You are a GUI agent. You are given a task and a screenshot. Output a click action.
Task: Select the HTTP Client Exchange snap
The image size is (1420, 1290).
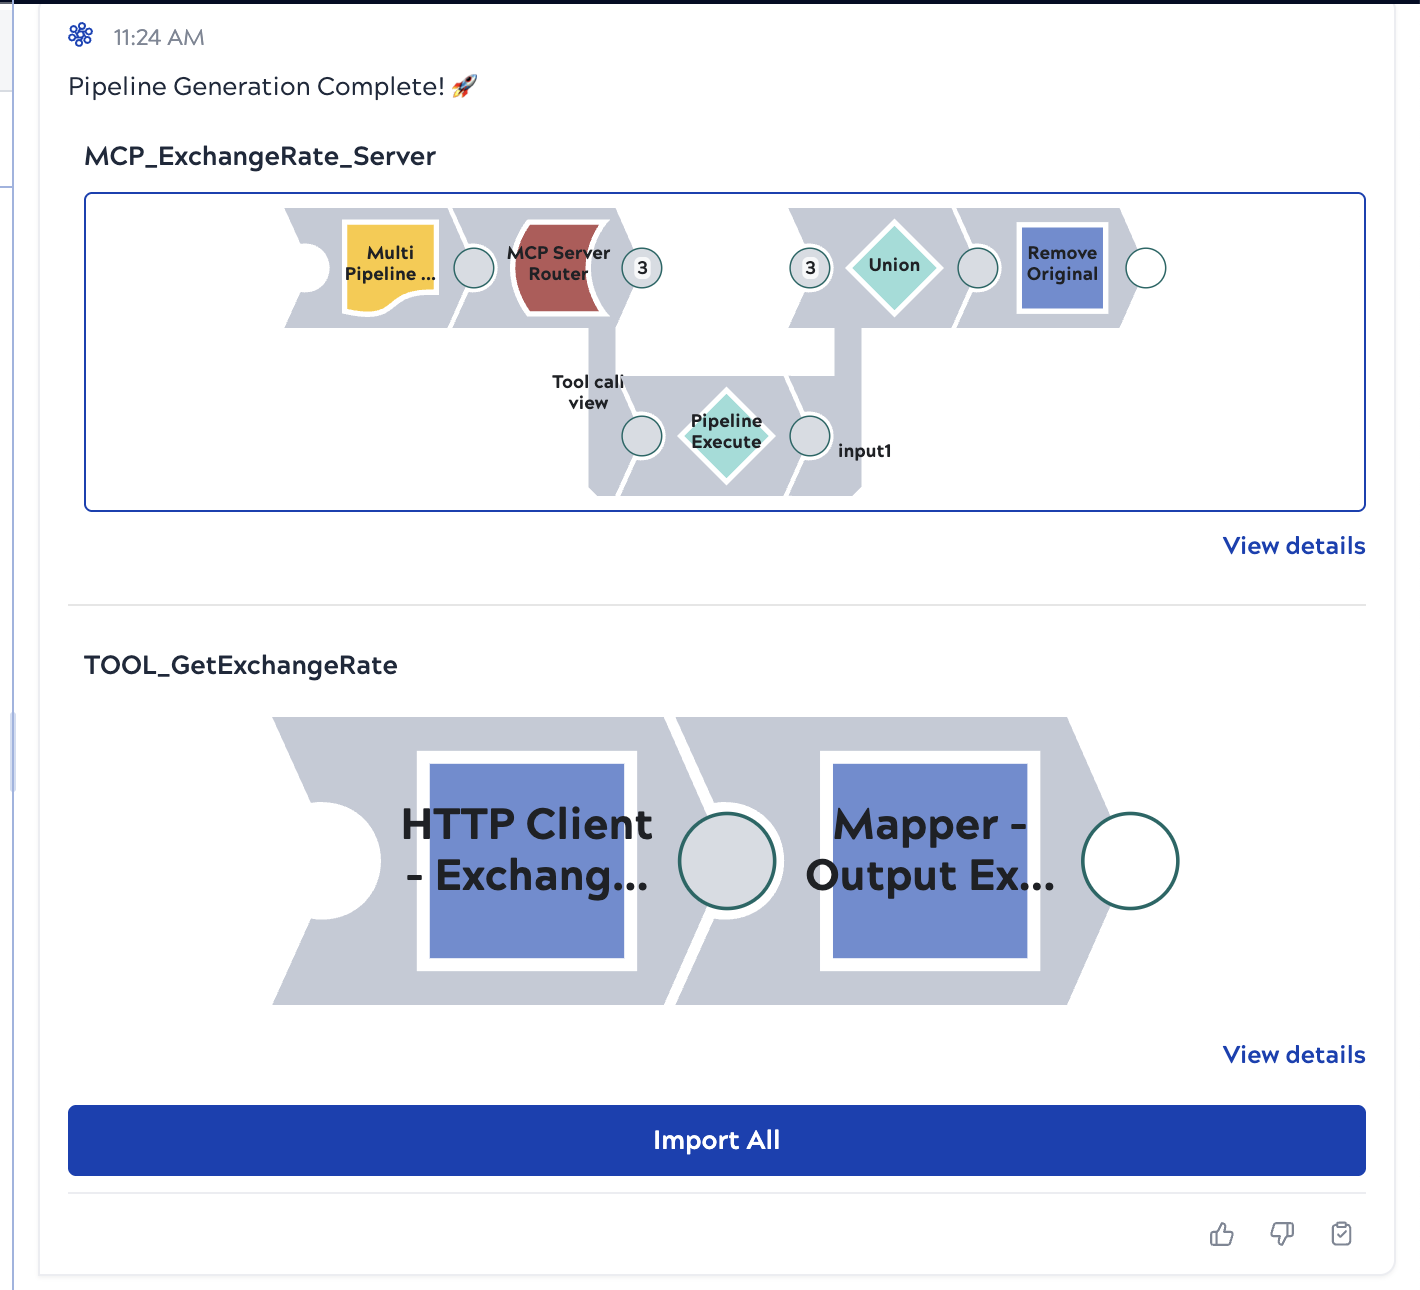pyautogui.click(x=527, y=861)
